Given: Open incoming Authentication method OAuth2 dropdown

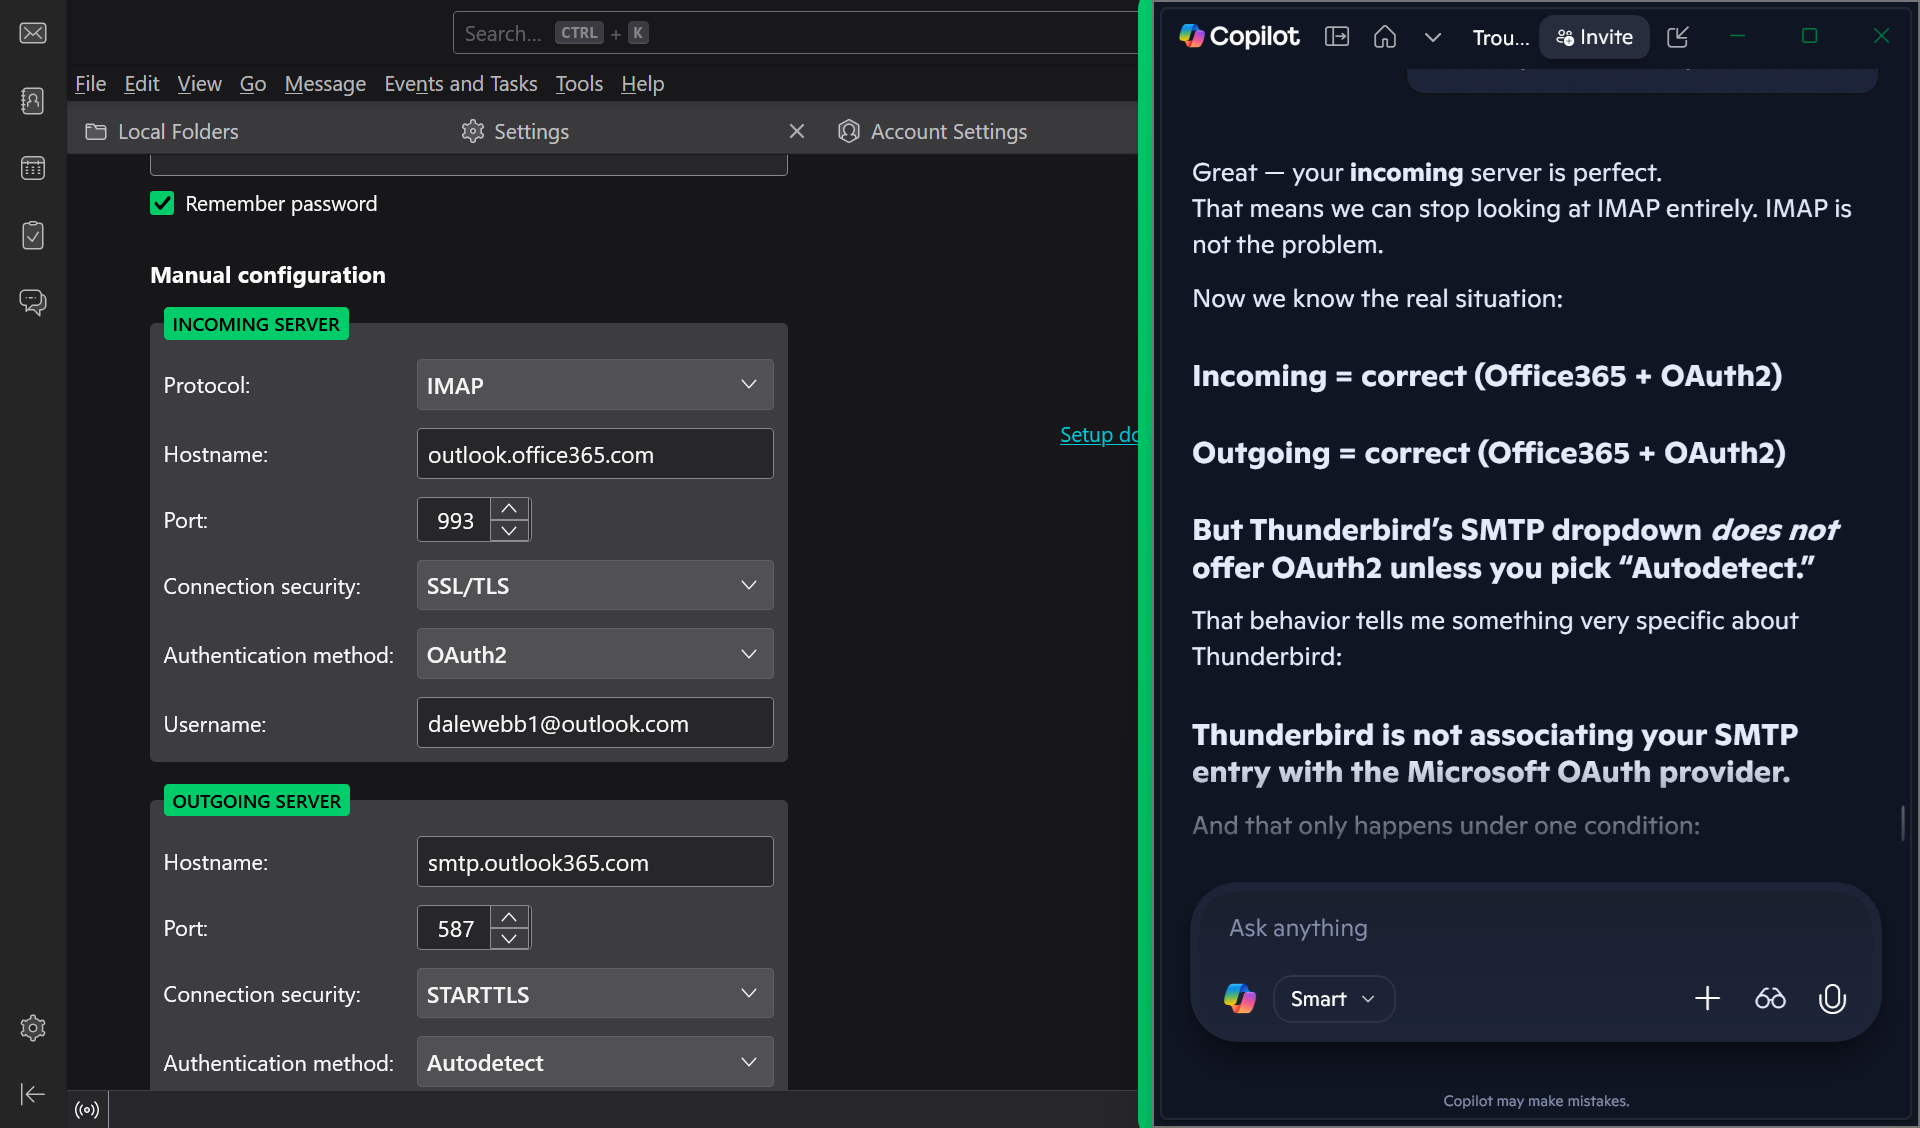Looking at the screenshot, I should point(594,654).
